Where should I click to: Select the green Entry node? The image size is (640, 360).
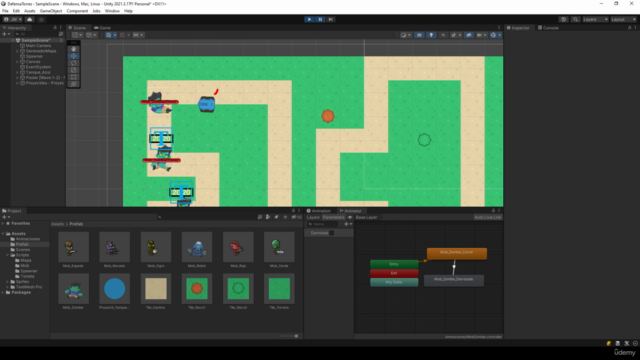pyautogui.click(x=394, y=264)
